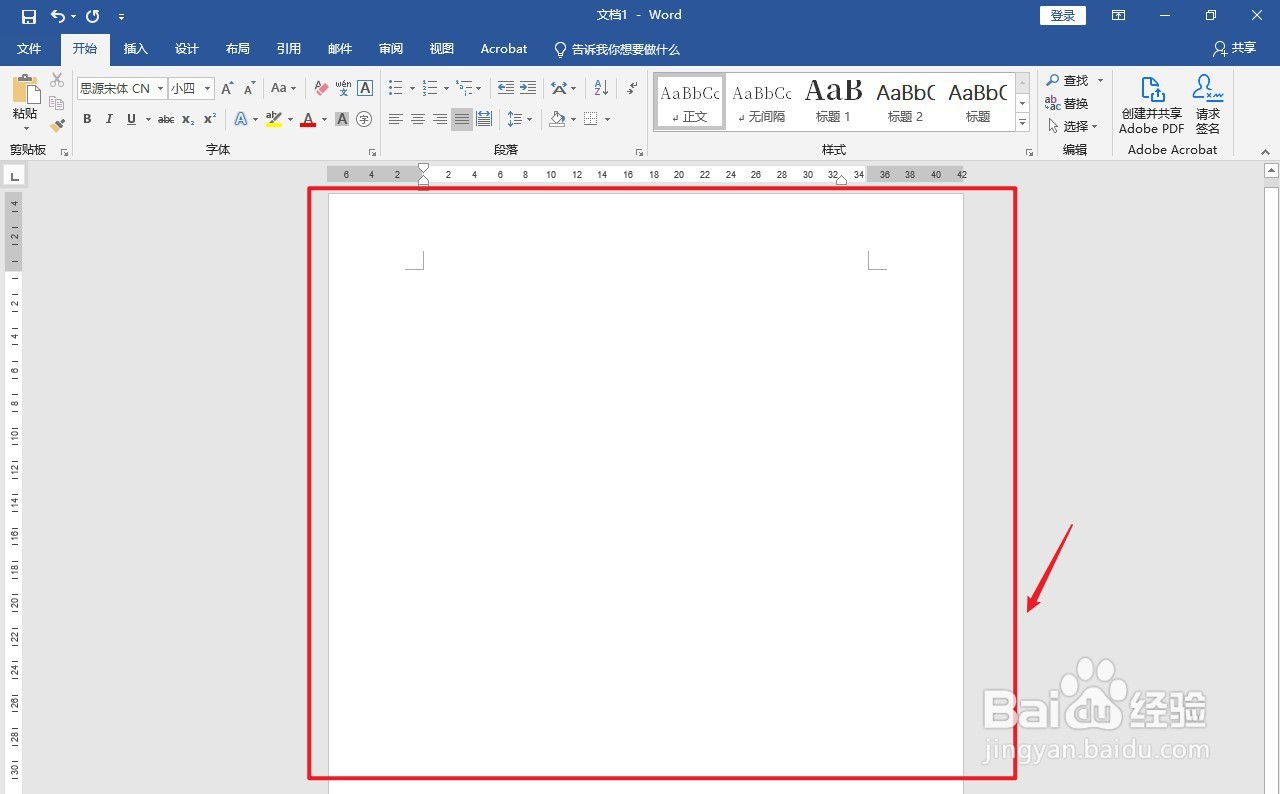Expand the styles gallery More arrow
The width and height of the screenshot is (1280, 794).
click(x=1022, y=122)
